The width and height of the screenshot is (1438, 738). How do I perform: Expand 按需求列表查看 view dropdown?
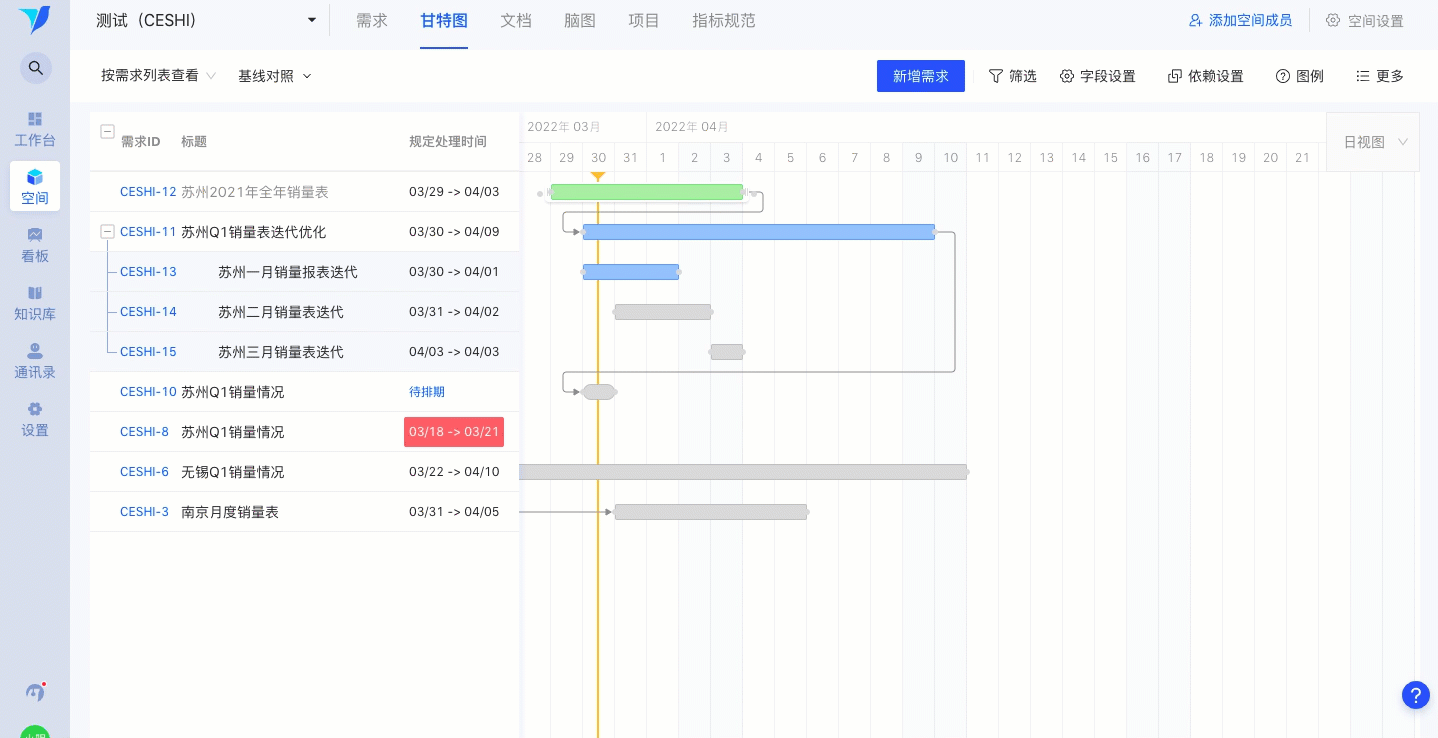click(x=159, y=76)
